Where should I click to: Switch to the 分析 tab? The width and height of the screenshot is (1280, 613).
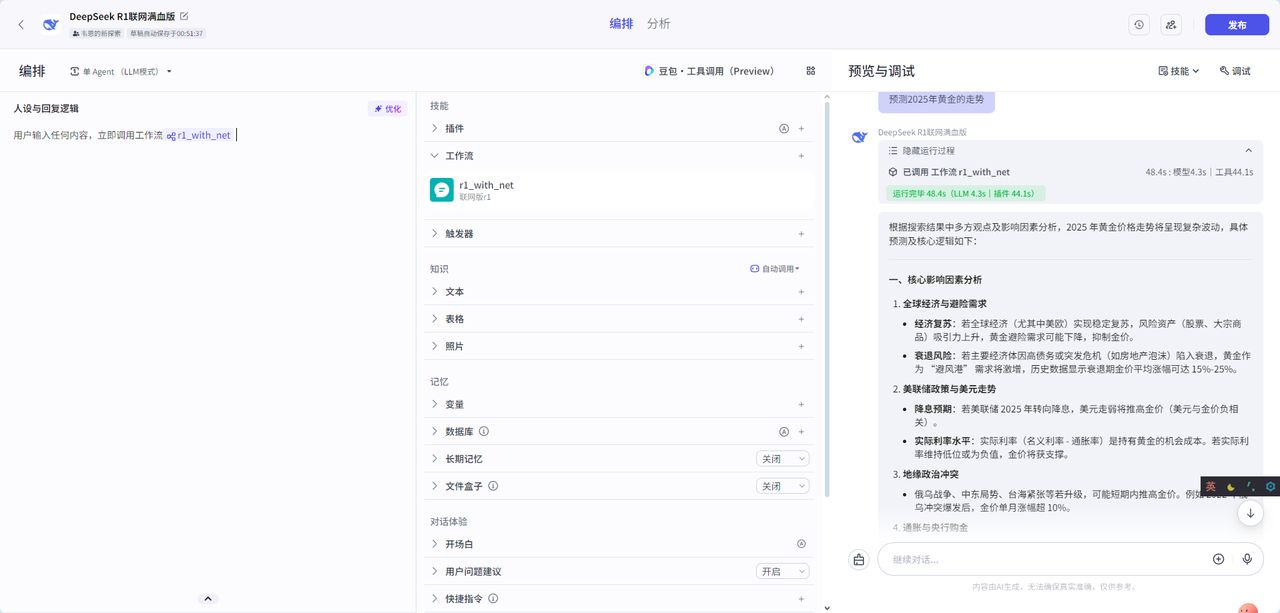pyautogui.click(x=658, y=24)
